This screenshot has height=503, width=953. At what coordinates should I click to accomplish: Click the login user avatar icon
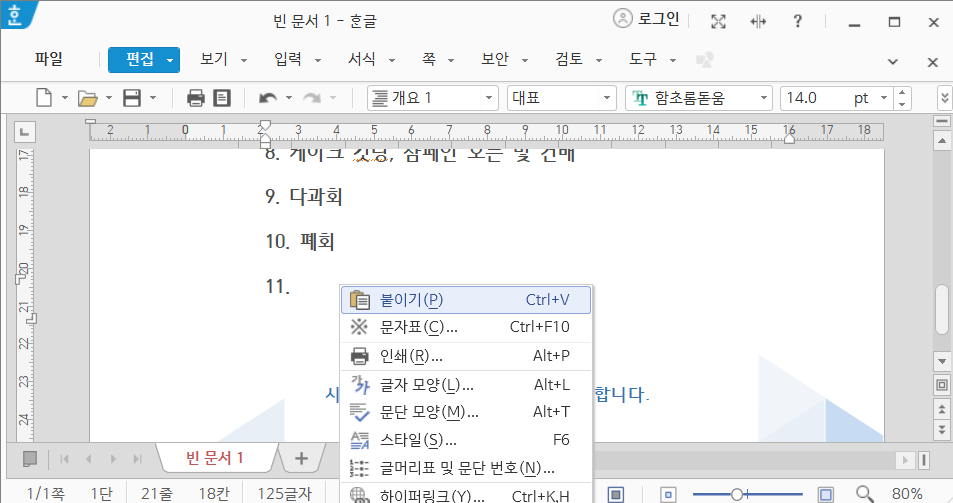tap(622, 19)
